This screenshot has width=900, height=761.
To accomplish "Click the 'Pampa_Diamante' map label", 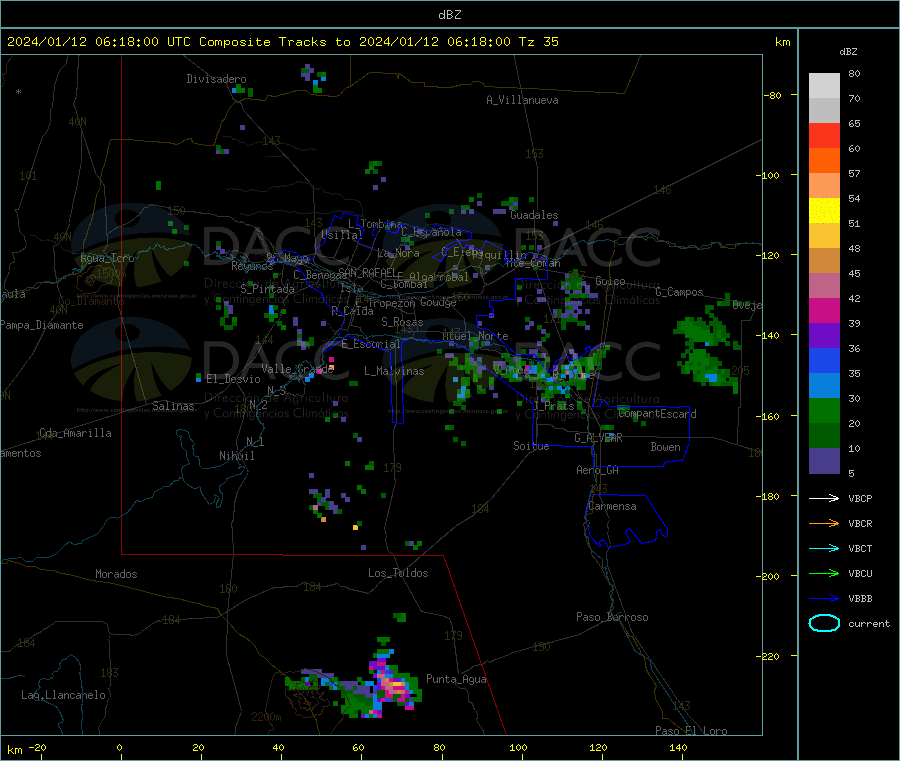I will click(x=41, y=325).
